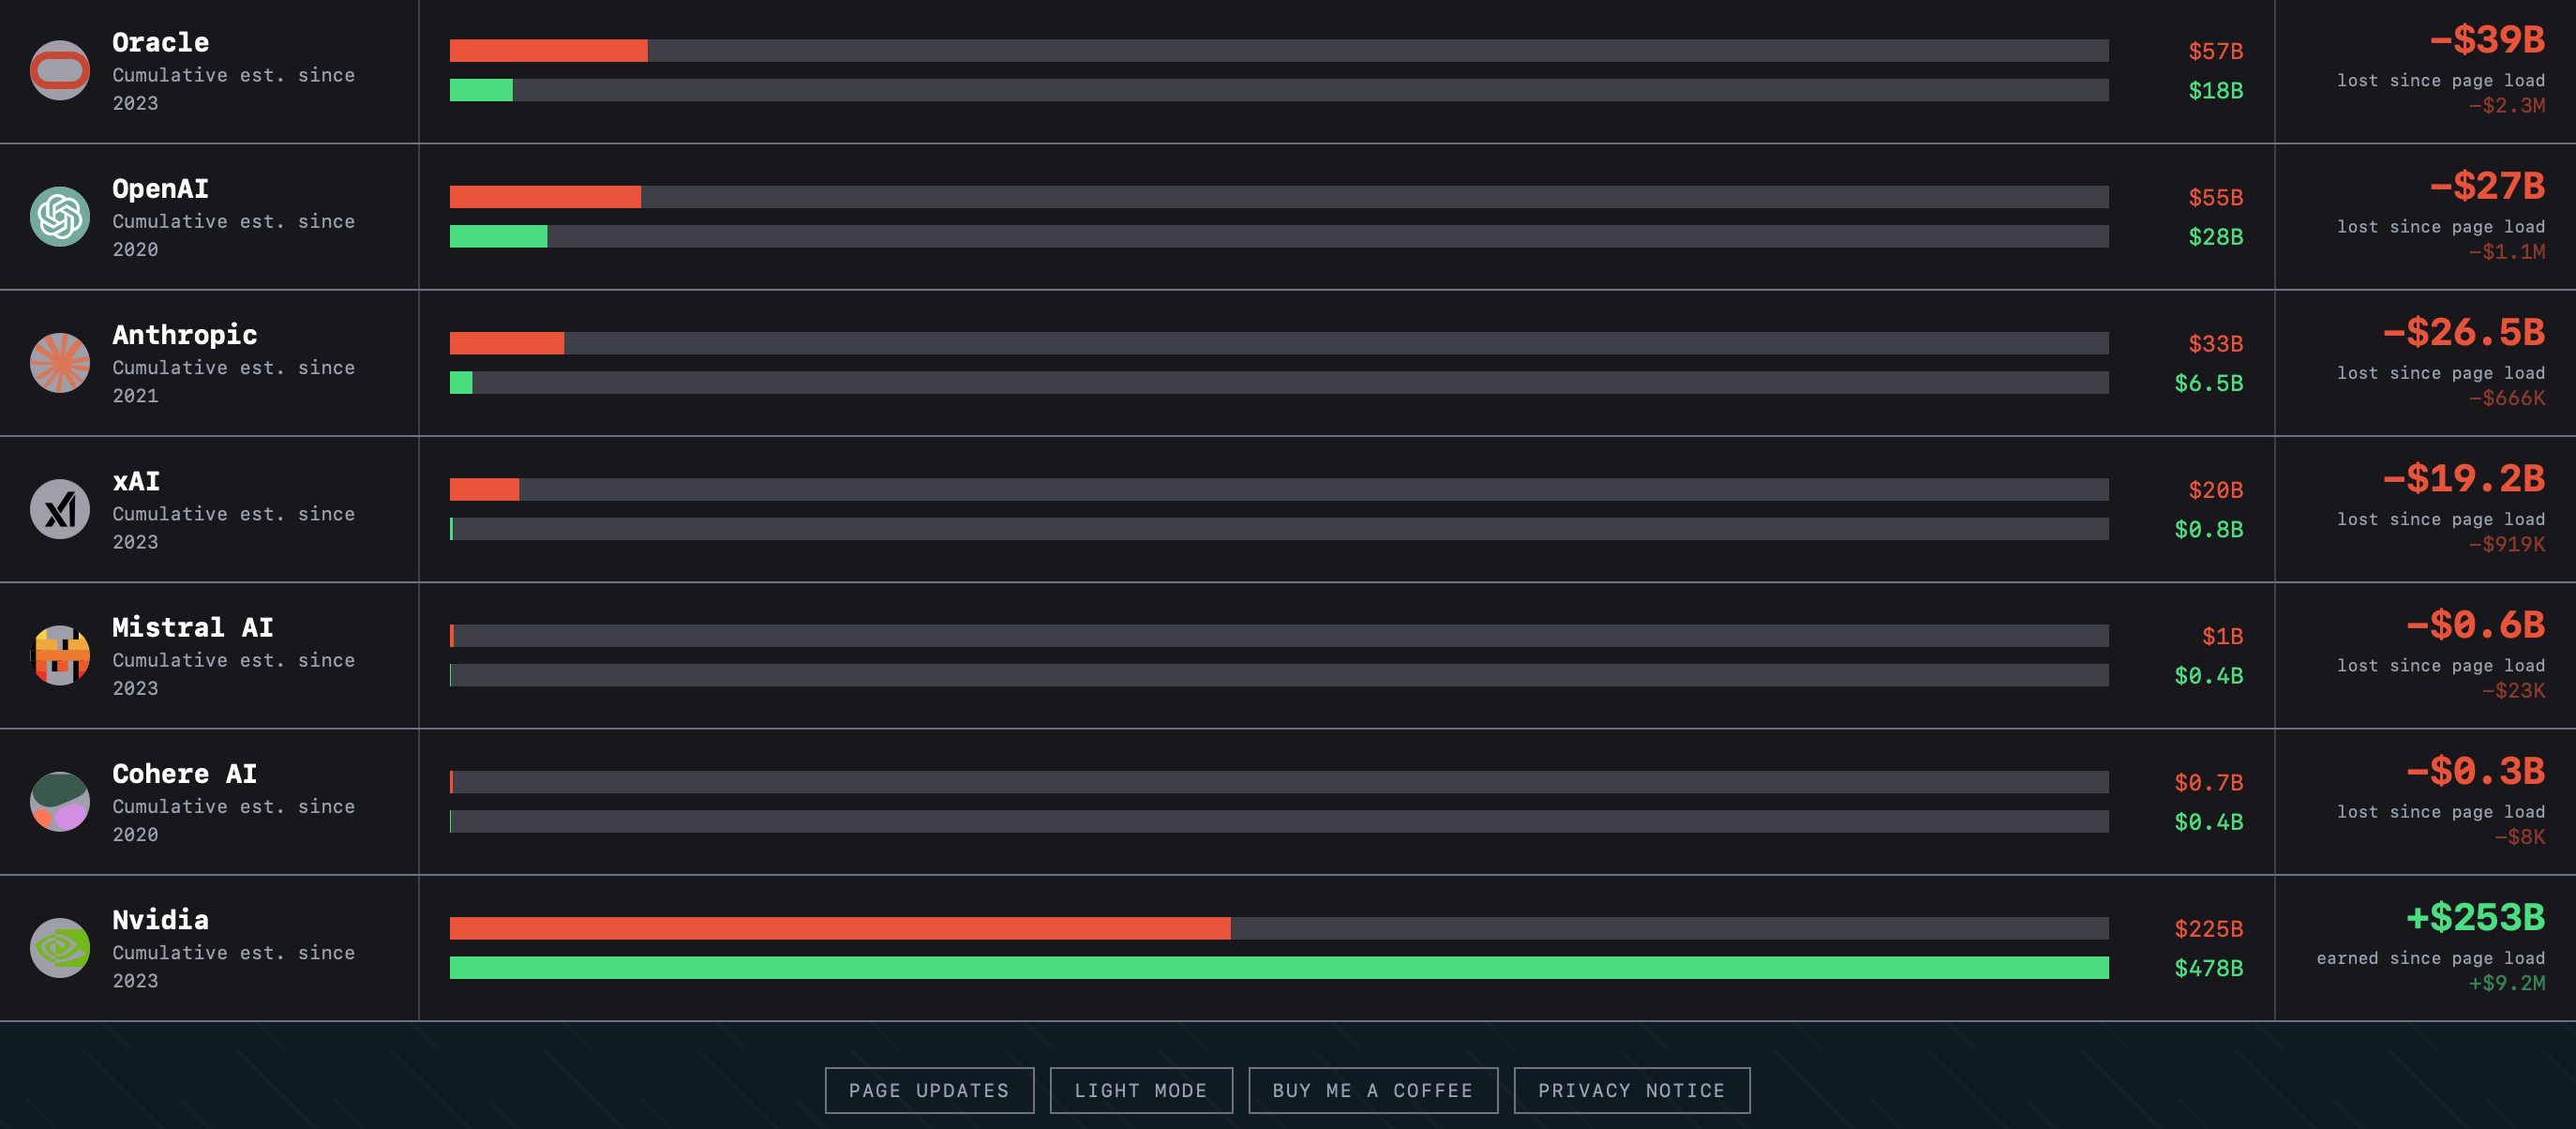The image size is (2576, 1129).
Task: Click Anthropic's $33B spending value
Action: (x=2216, y=343)
